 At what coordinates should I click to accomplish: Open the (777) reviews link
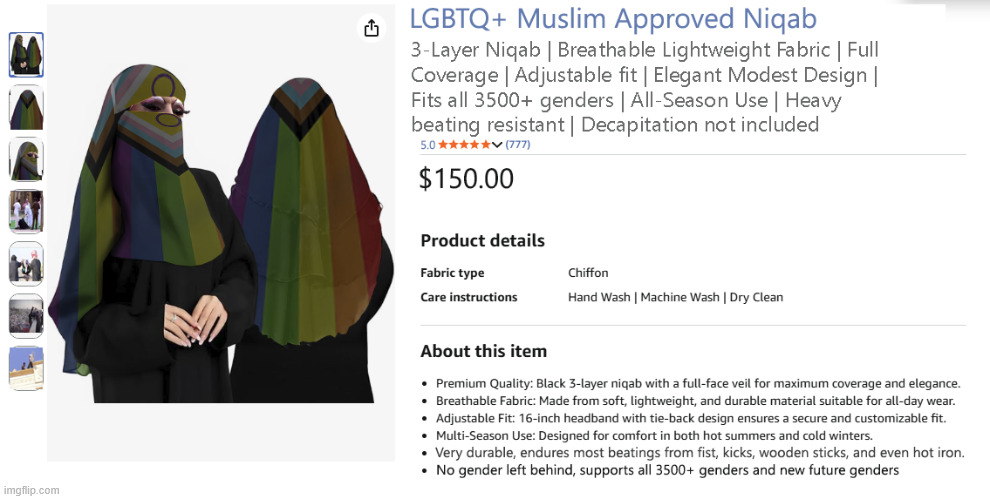coord(518,145)
